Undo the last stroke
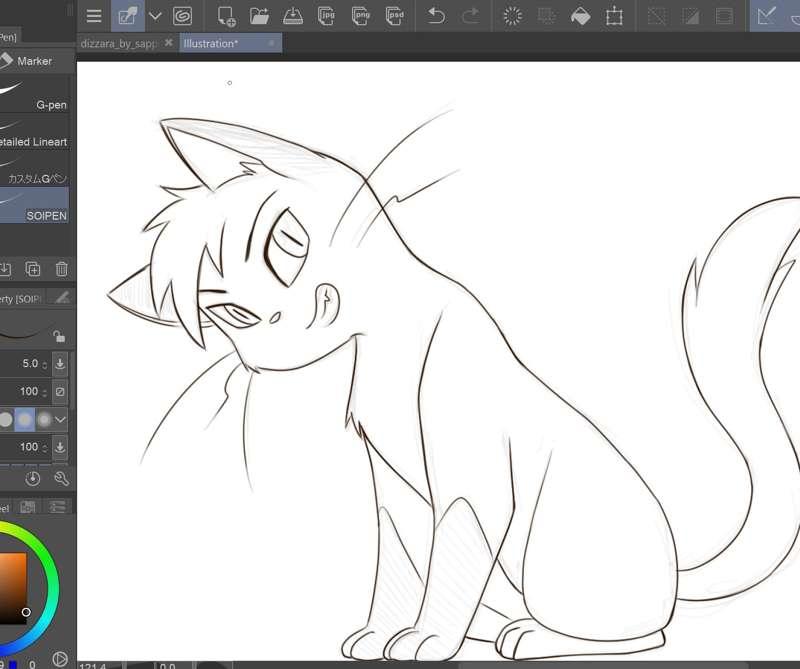Viewport: 800px width, 669px height. pyautogui.click(x=436, y=16)
